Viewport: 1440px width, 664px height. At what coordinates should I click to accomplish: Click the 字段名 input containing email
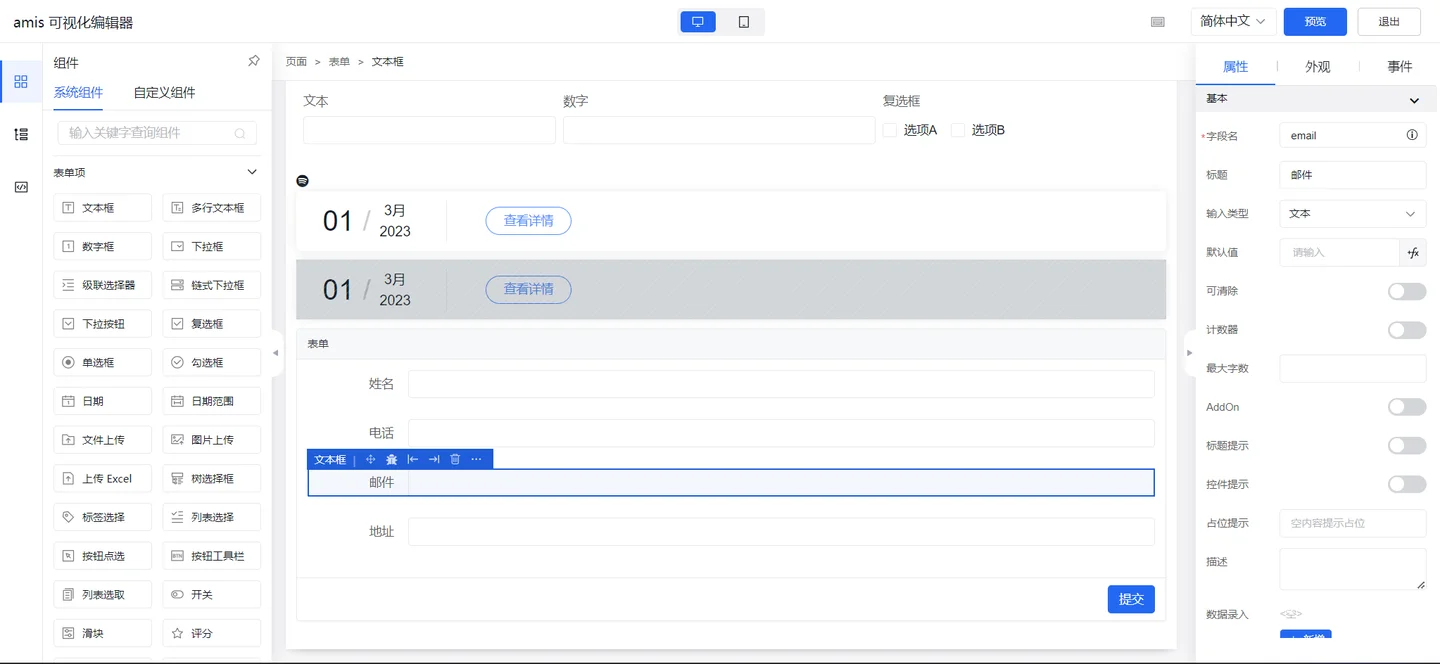[1353, 135]
